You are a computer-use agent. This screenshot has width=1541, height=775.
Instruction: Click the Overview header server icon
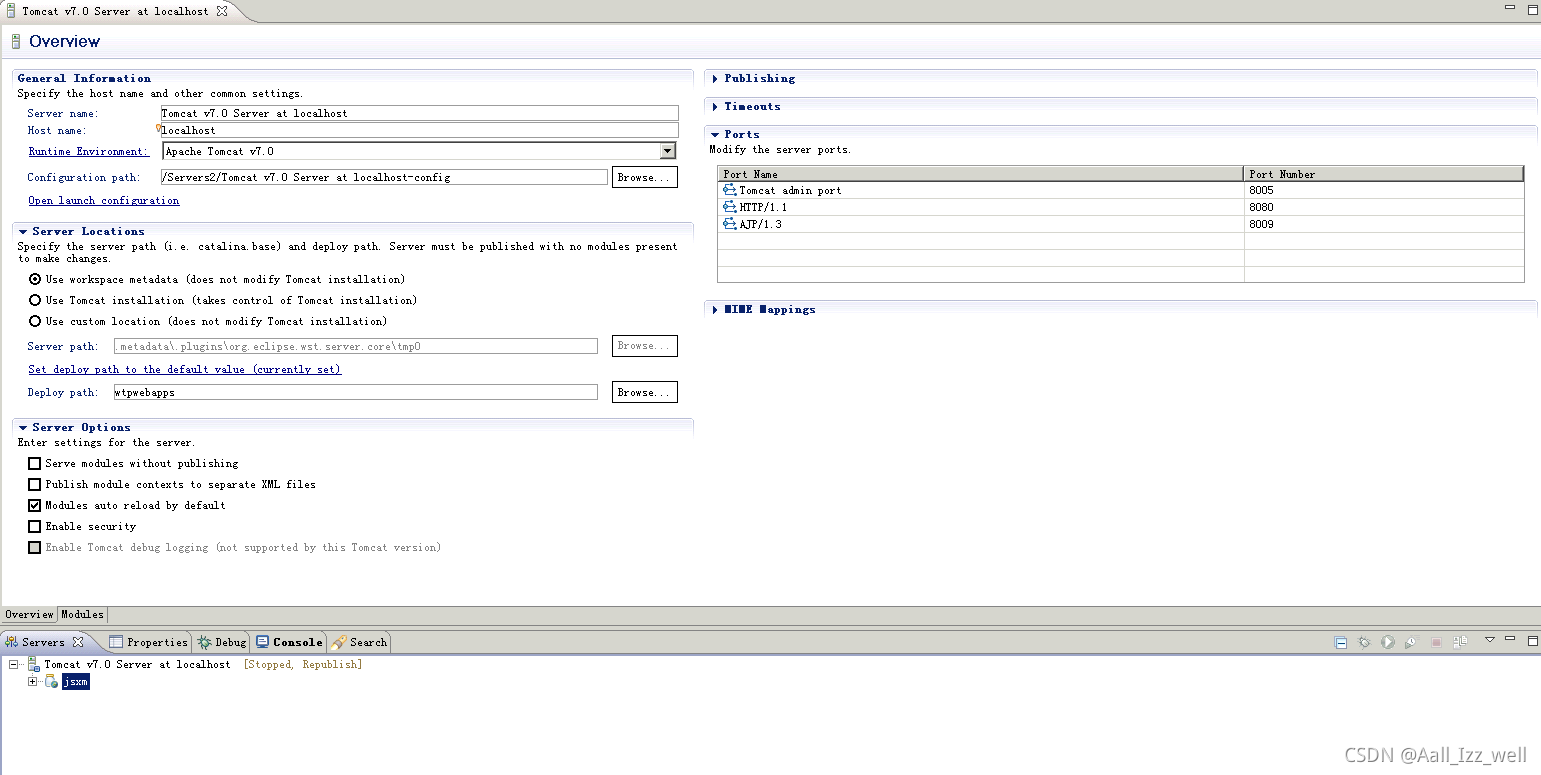(x=16, y=41)
